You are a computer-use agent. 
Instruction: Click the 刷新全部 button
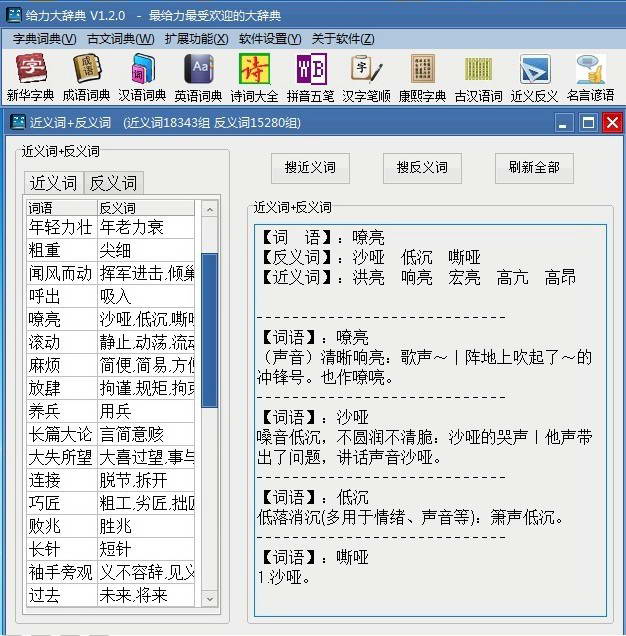coord(534,168)
